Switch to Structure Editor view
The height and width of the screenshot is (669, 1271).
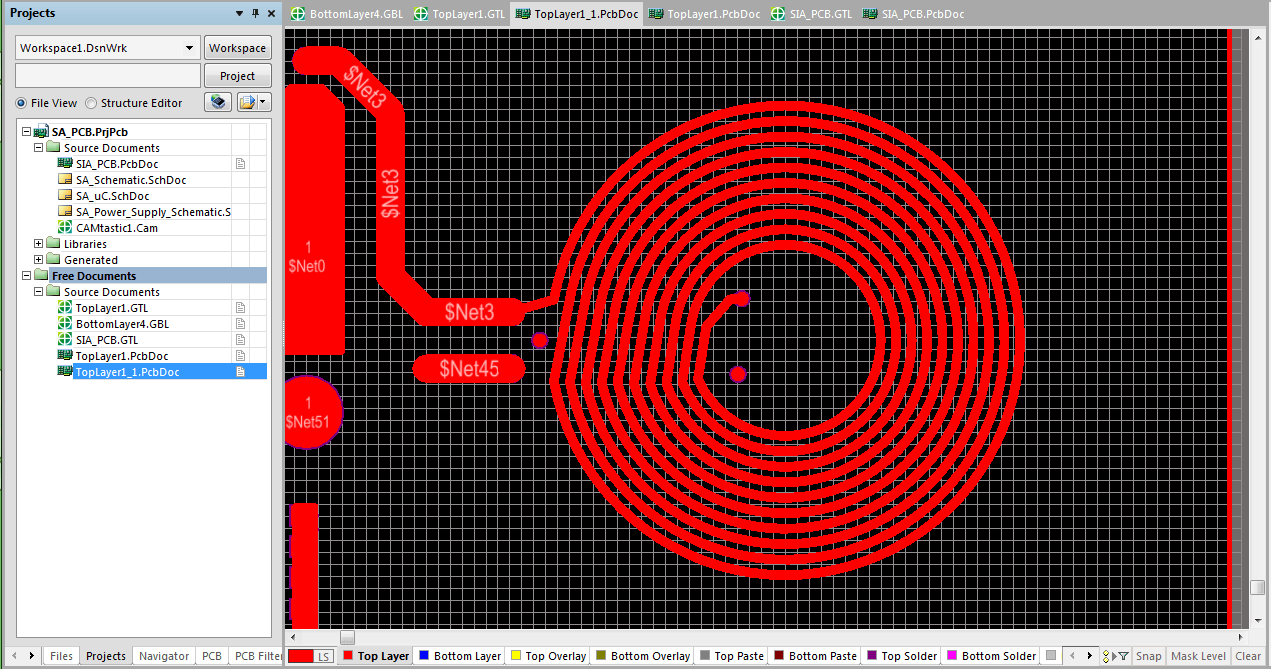tap(90, 102)
